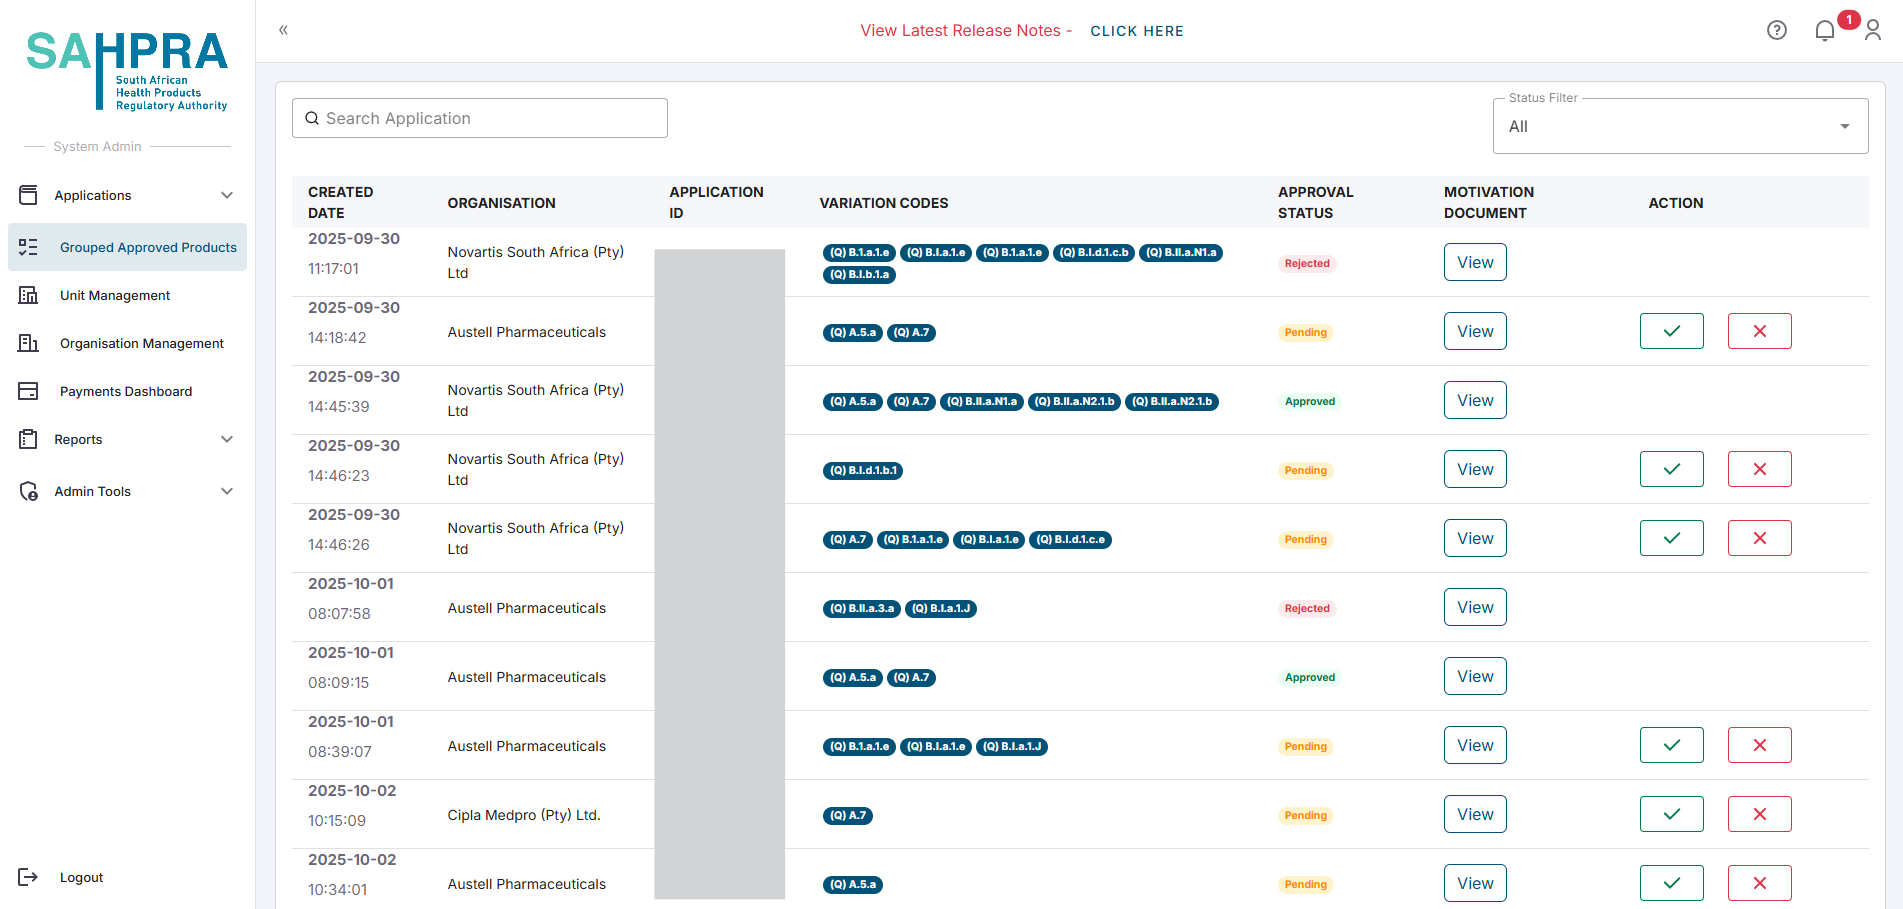Open the Status Filter dropdown
The height and width of the screenshot is (909, 1903).
[1679, 127]
